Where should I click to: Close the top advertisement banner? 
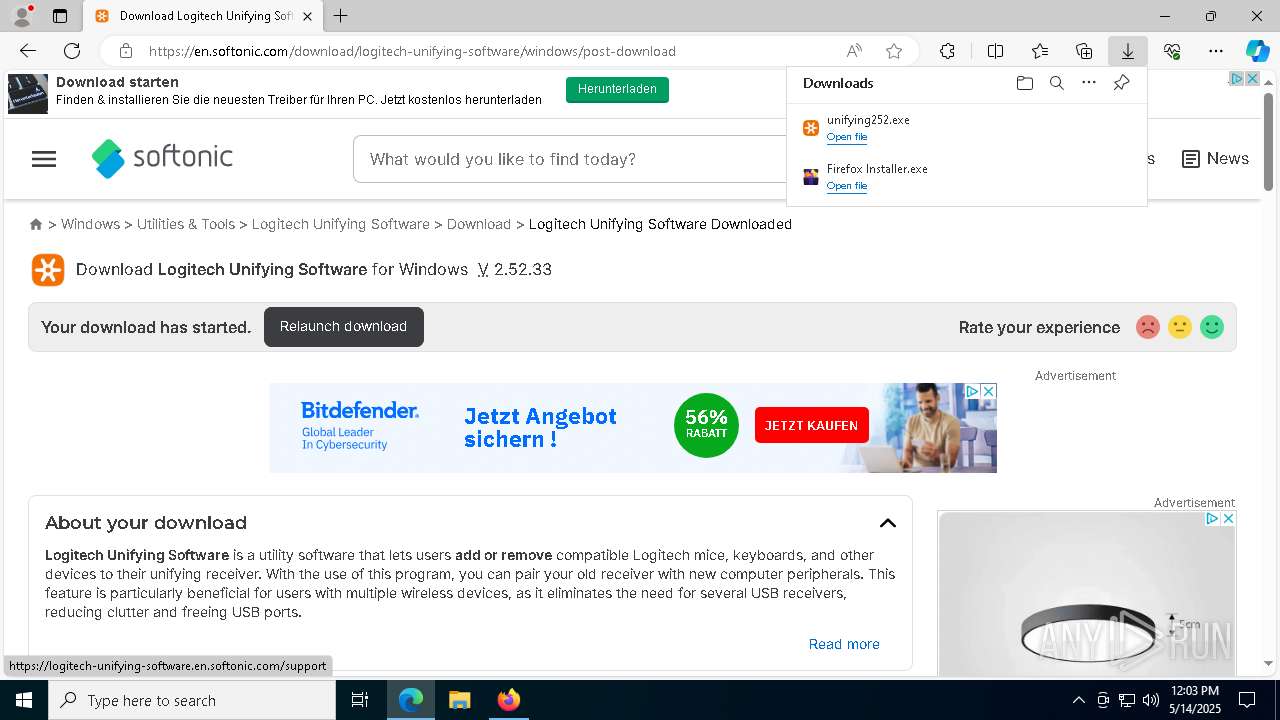(1251, 78)
